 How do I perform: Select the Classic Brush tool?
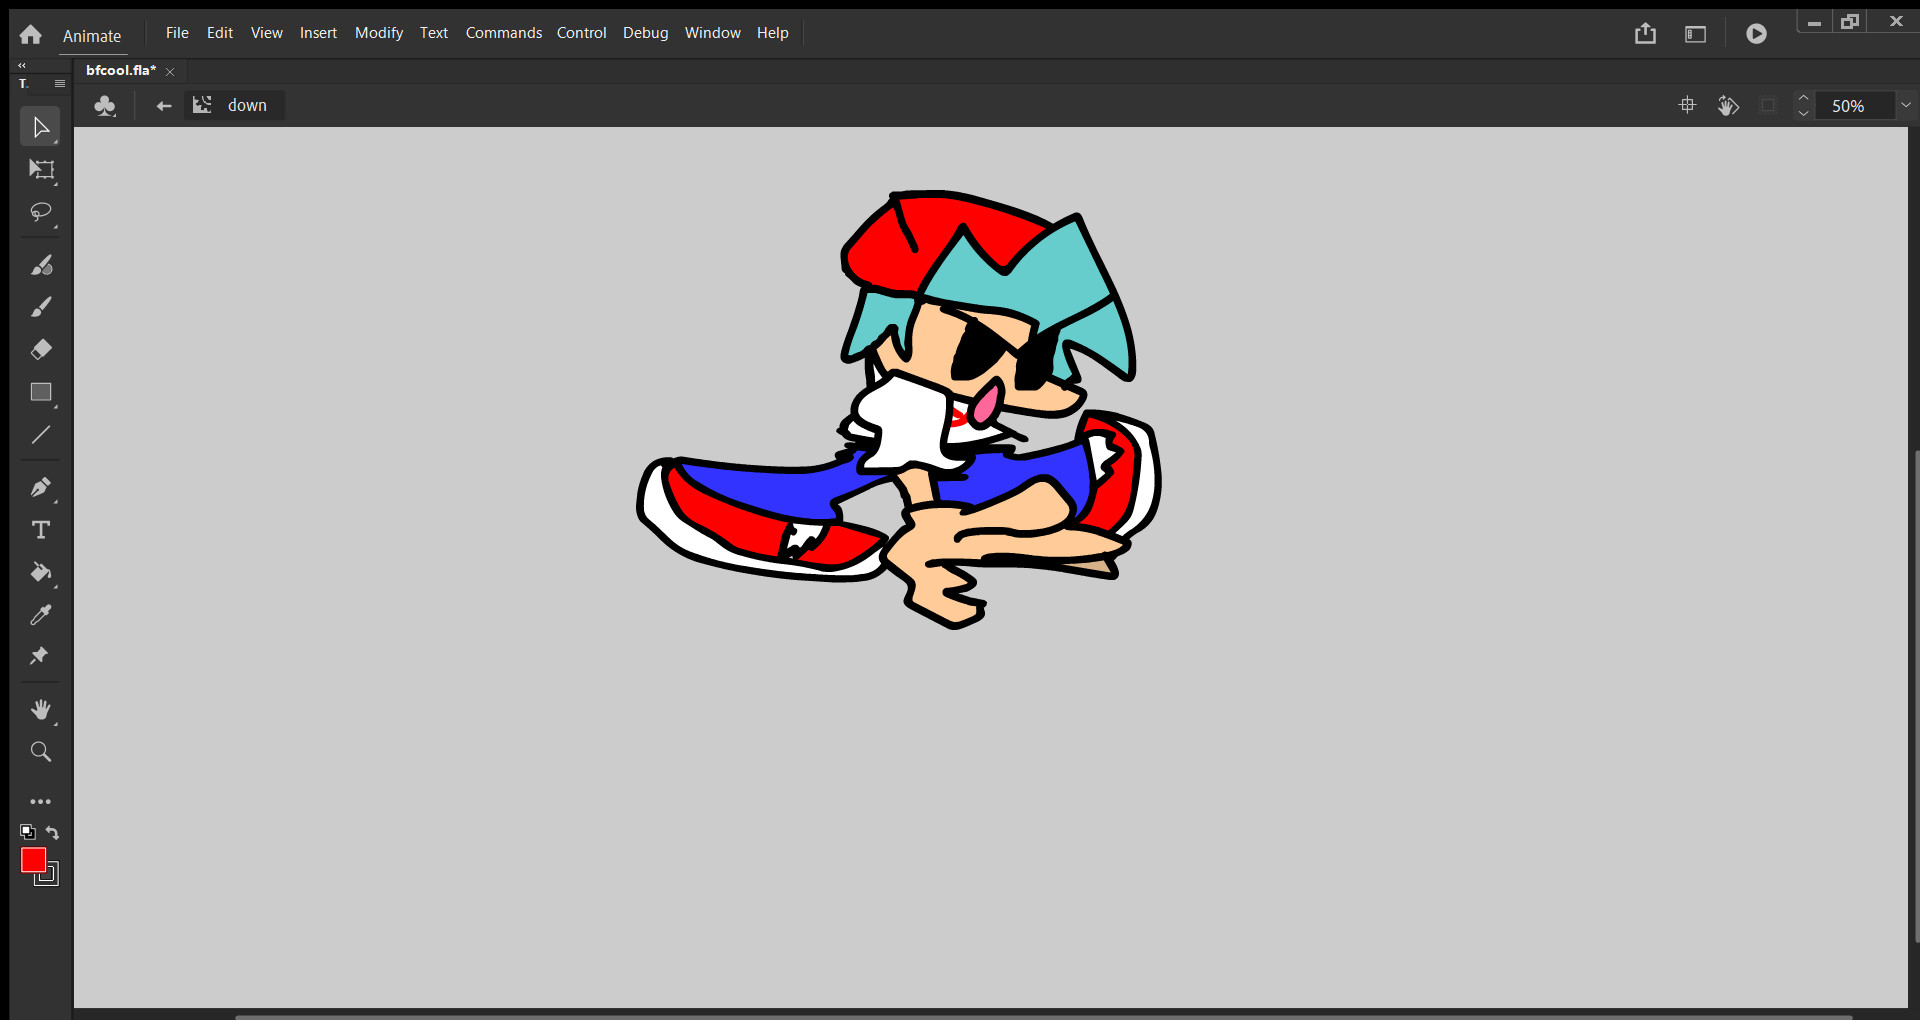(x=40, y=307)
